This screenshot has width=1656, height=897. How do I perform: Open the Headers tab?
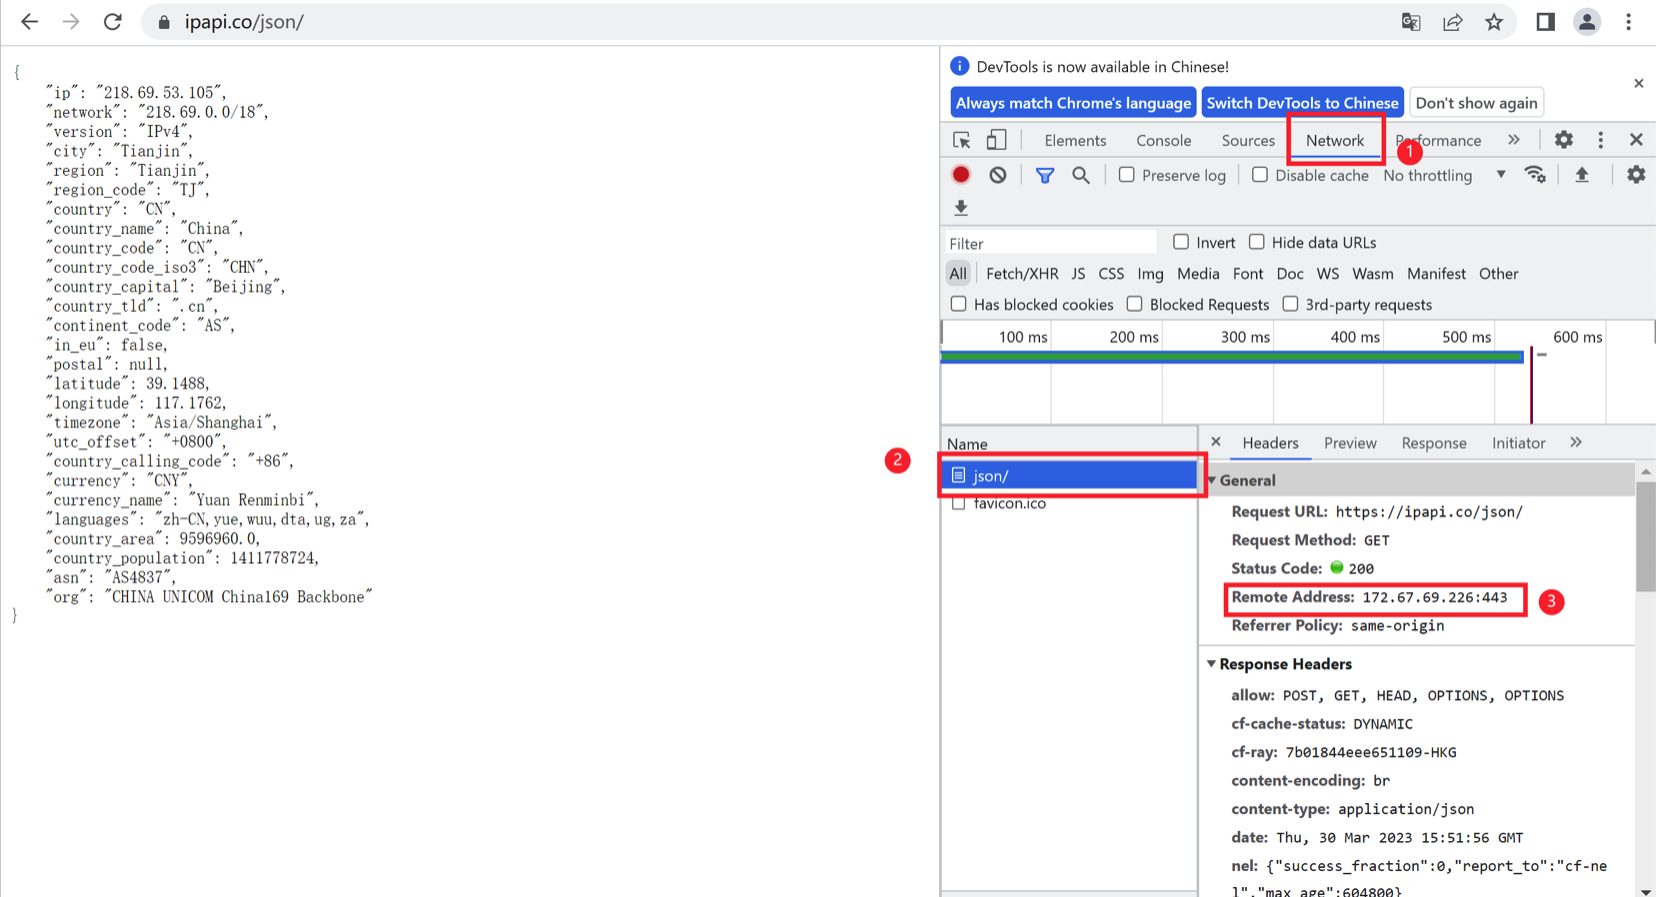1270,443
